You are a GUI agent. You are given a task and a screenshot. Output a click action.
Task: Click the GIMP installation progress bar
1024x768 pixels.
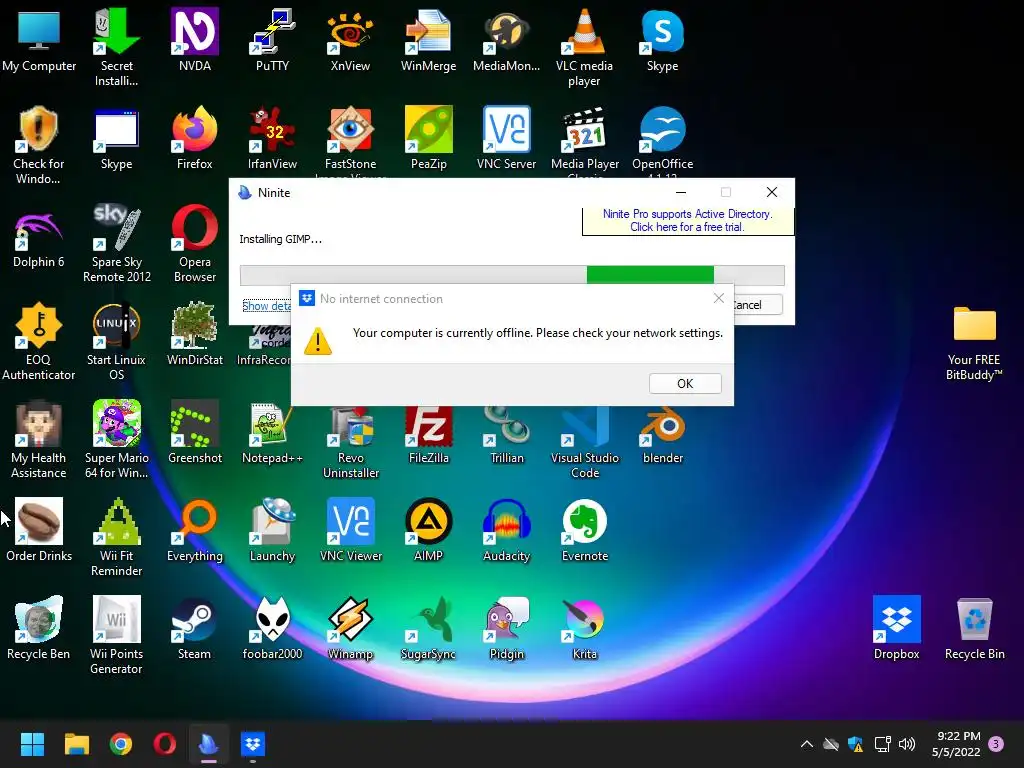tap(512, 275)
